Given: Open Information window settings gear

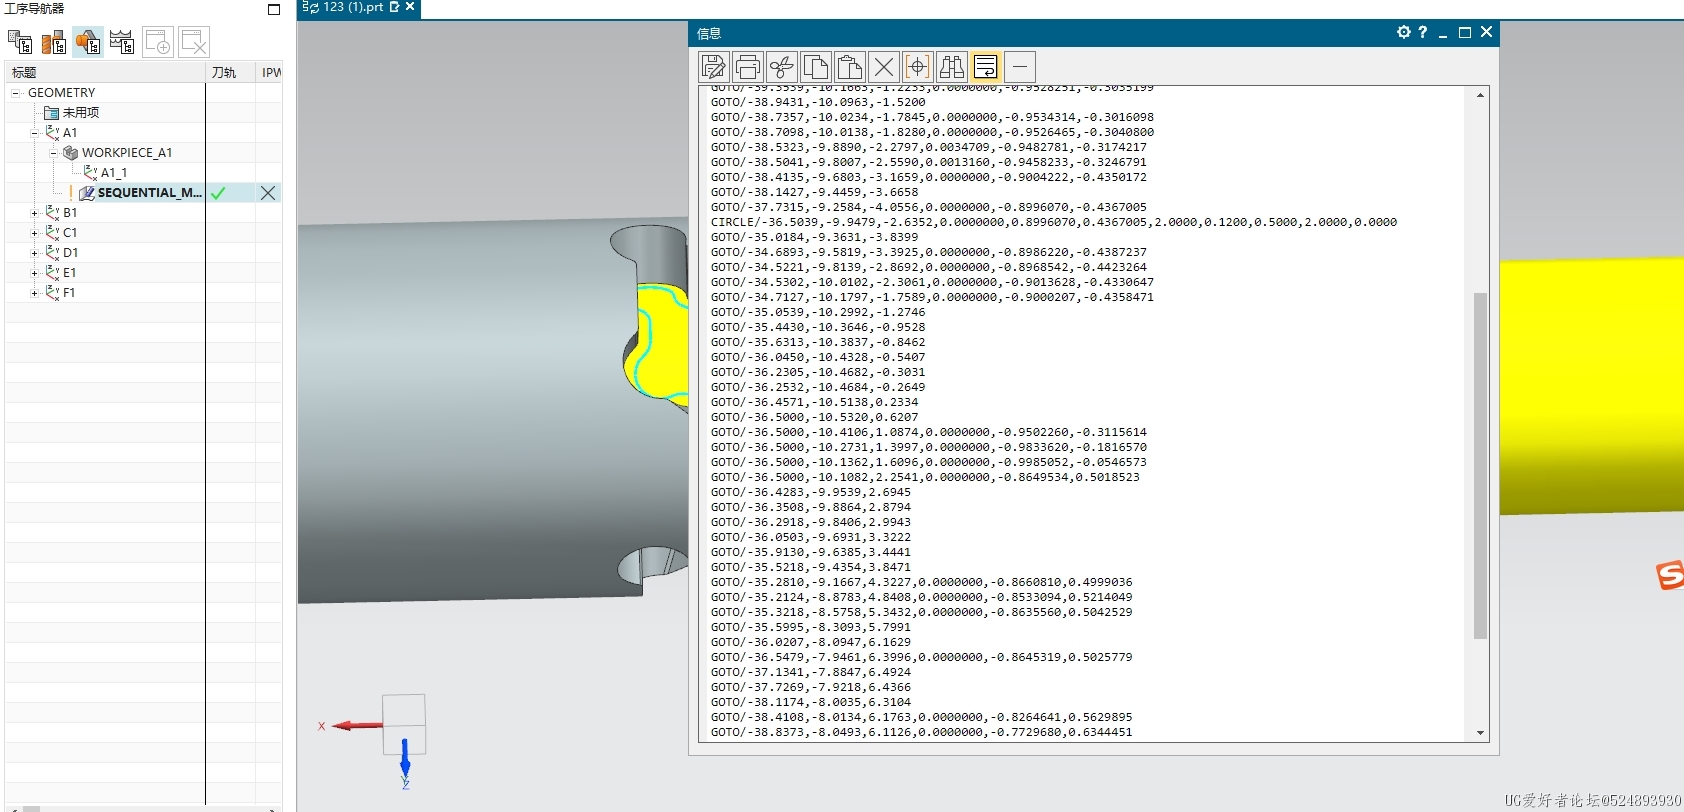Looking at the screenshot, I should pos(1404,32).
